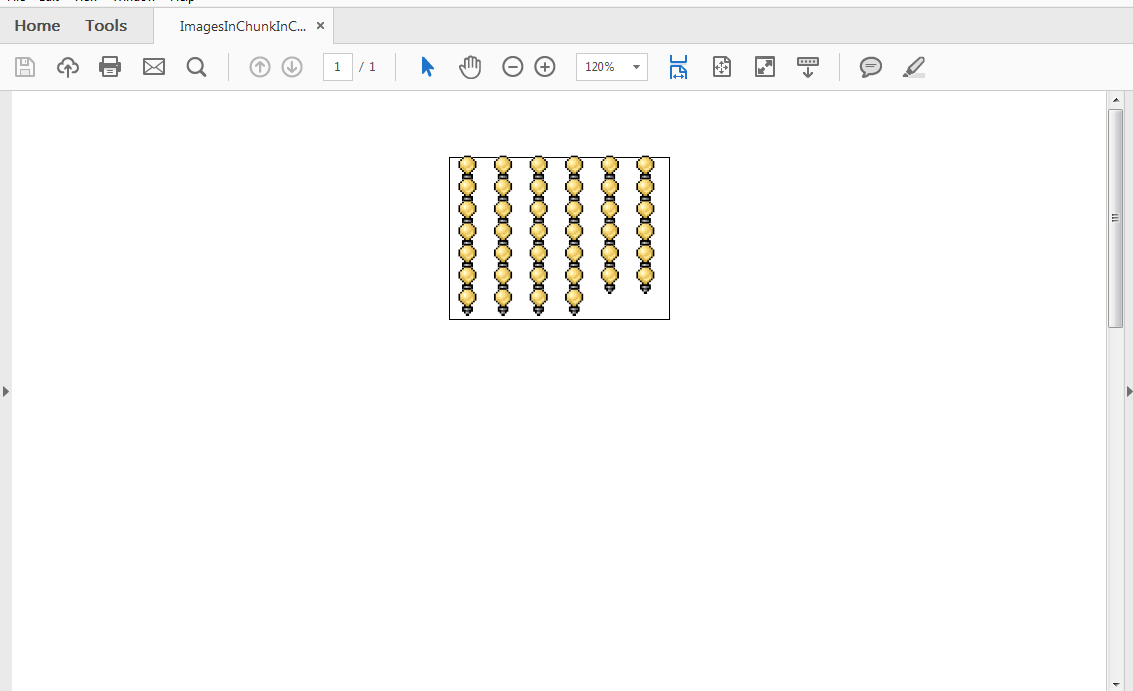Screen dimensions: 1133x691
Task: Enter full screen mode
Action: [764, 67]
